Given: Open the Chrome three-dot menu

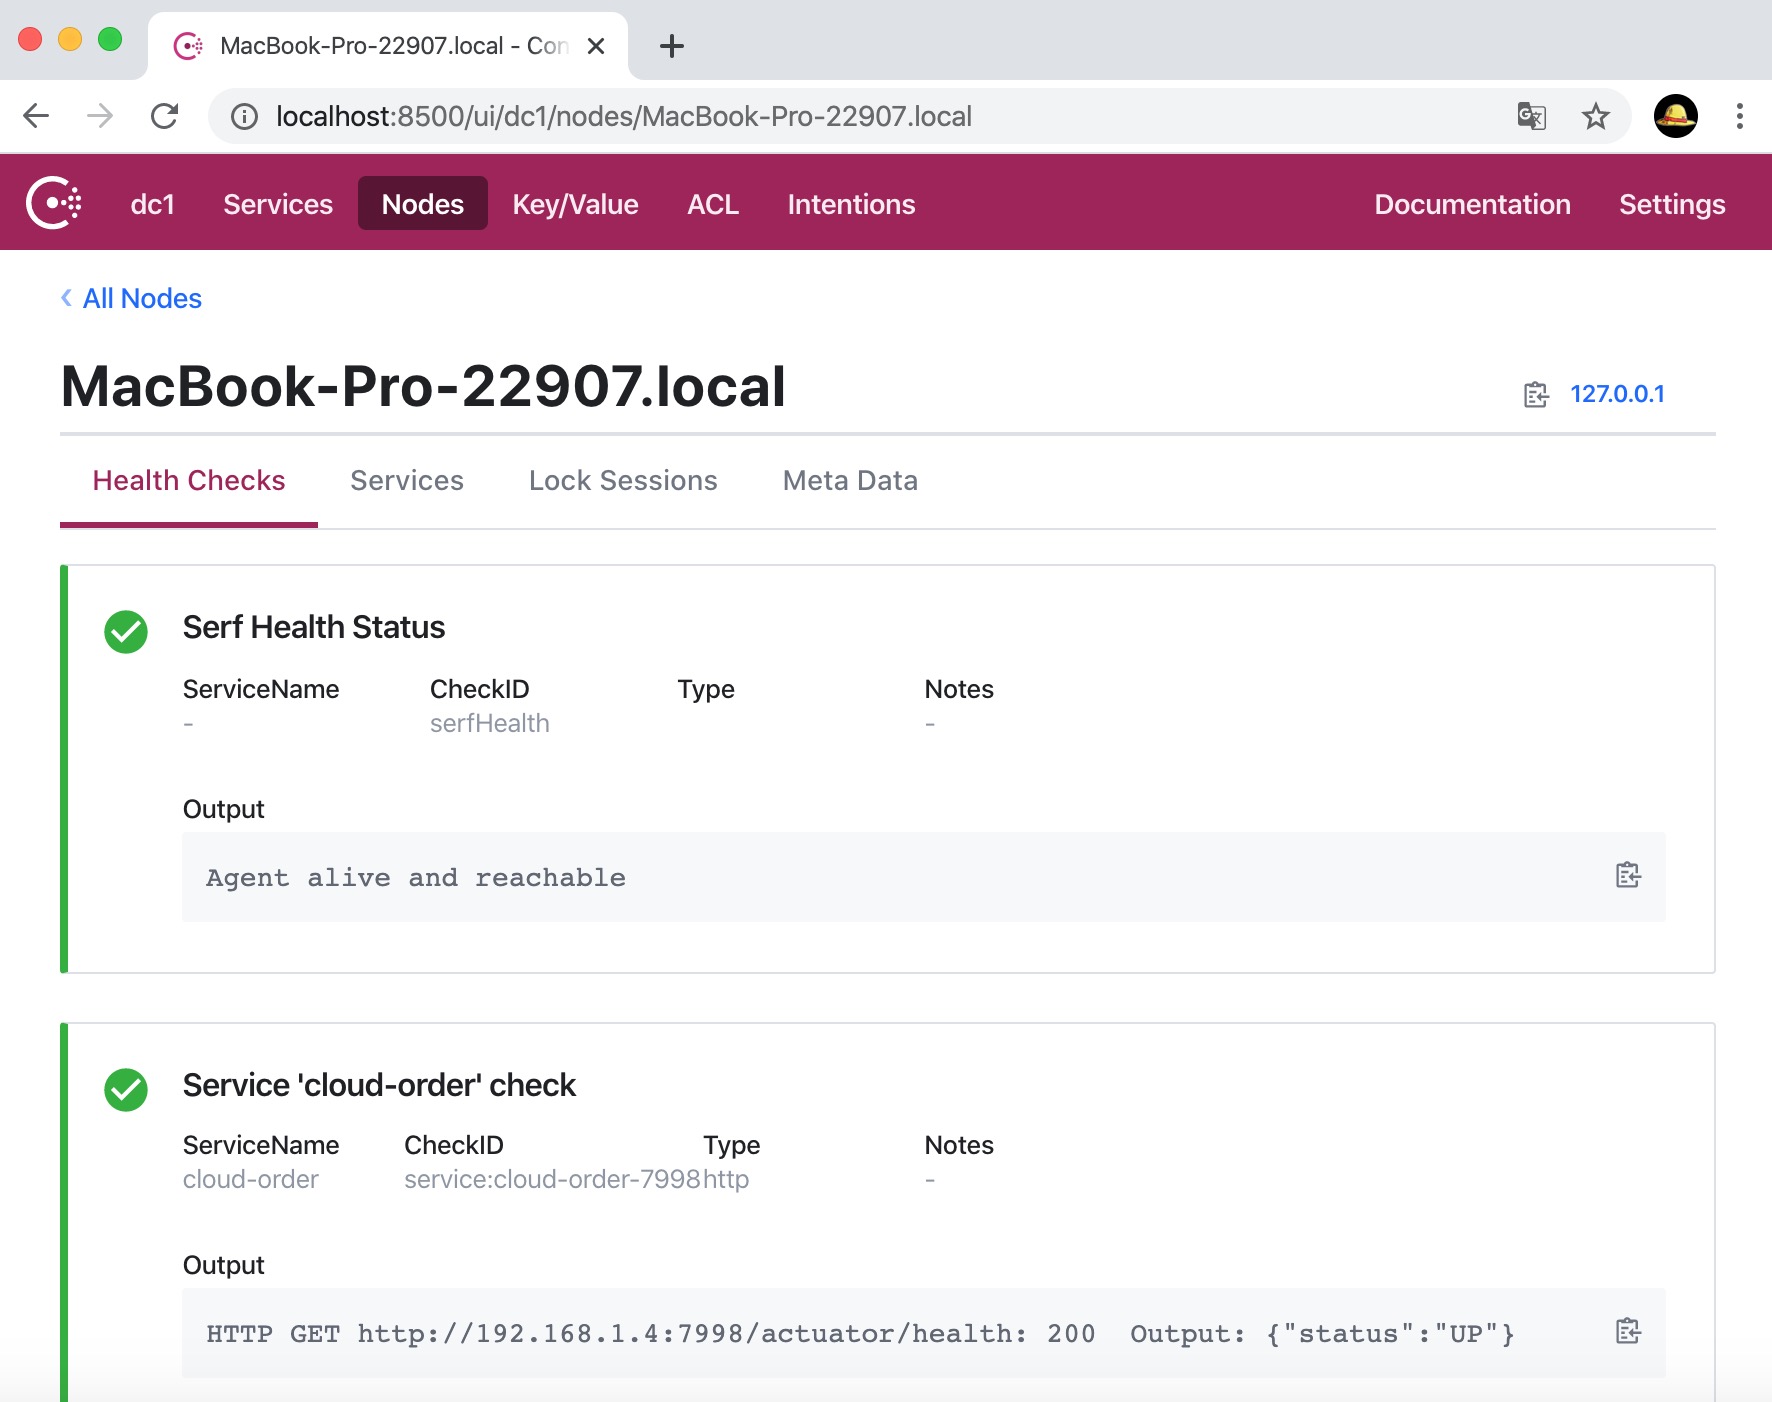Looking at the screenshot, I should pyautogui.click(x=1740, y=116).
